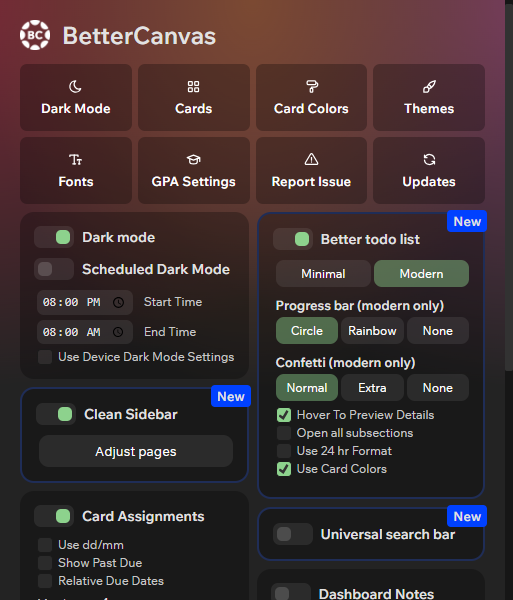Screen dimensions: 513x600
Task: Click the clock icon in Start Time field
Action: pyautogui.click(x=118, y=302)
